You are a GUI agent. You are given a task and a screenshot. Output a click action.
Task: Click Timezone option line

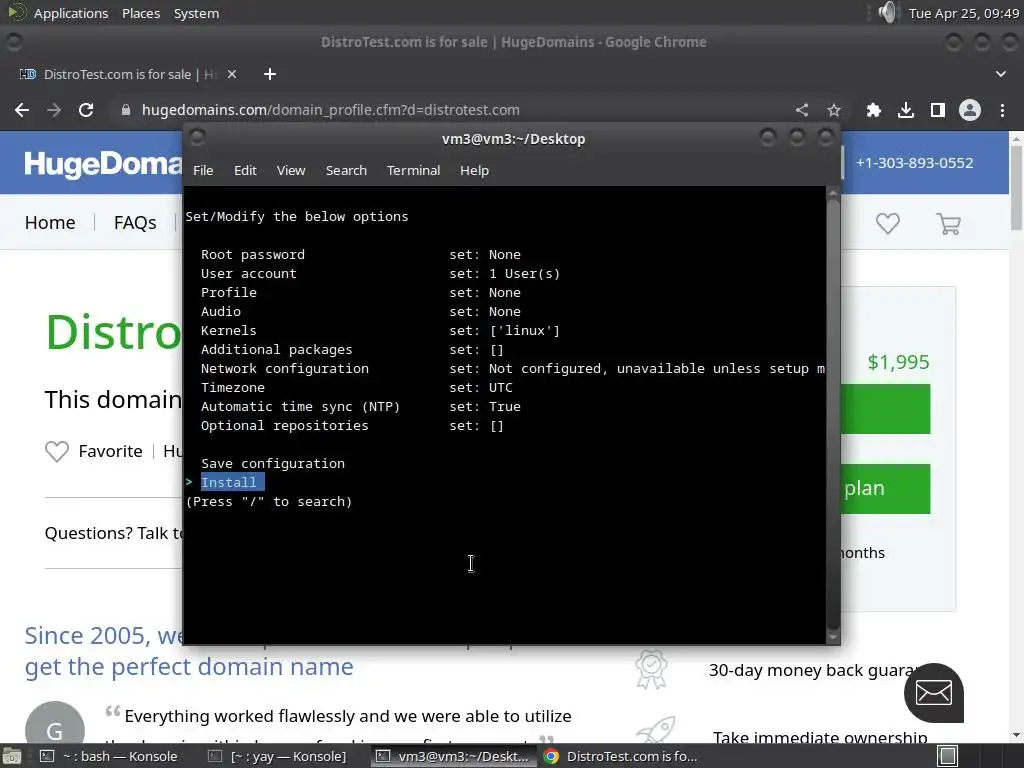coord(357,387)
